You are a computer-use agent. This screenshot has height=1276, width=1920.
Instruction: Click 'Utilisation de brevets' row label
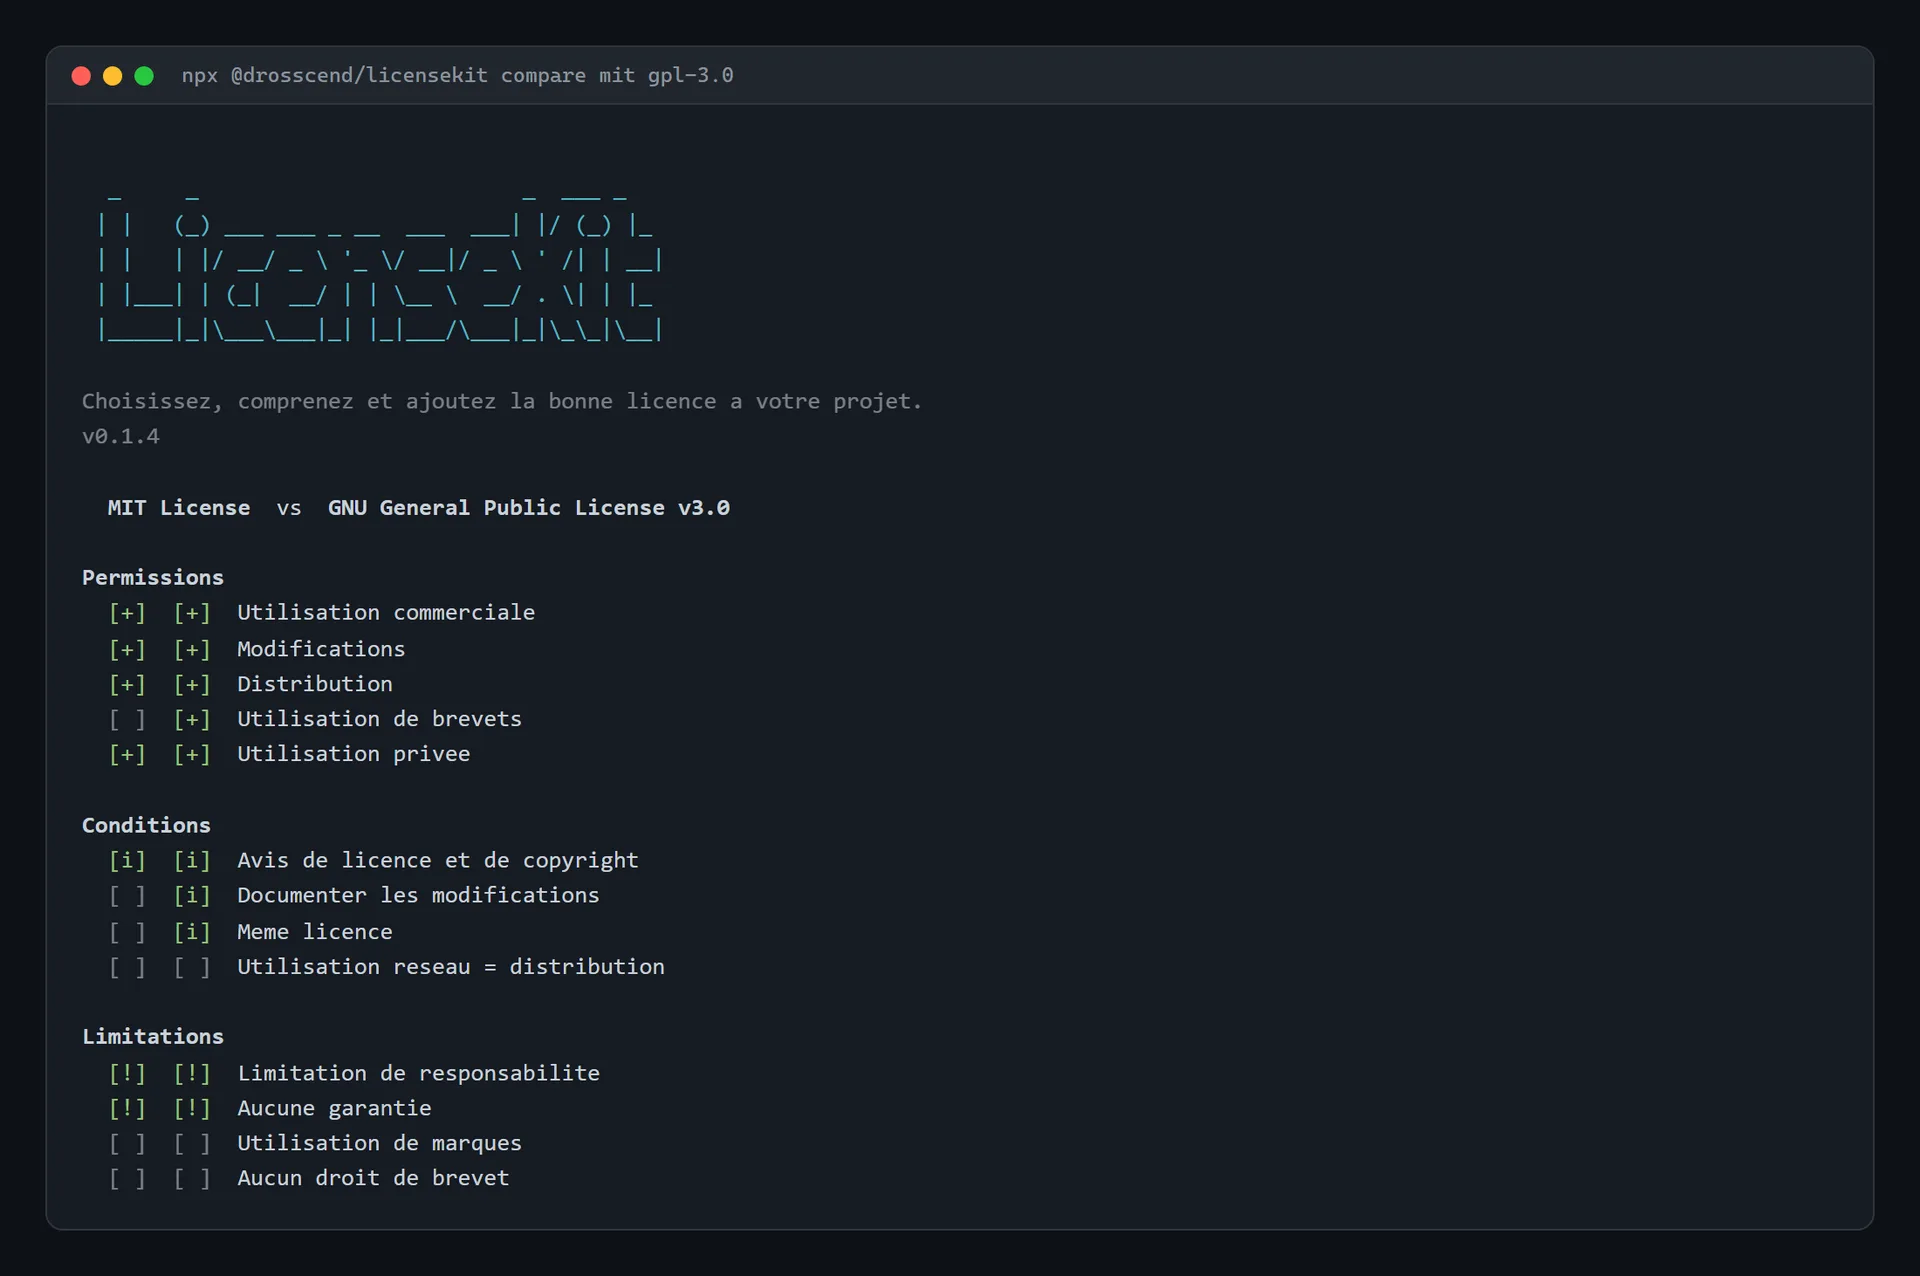point(379,719)
